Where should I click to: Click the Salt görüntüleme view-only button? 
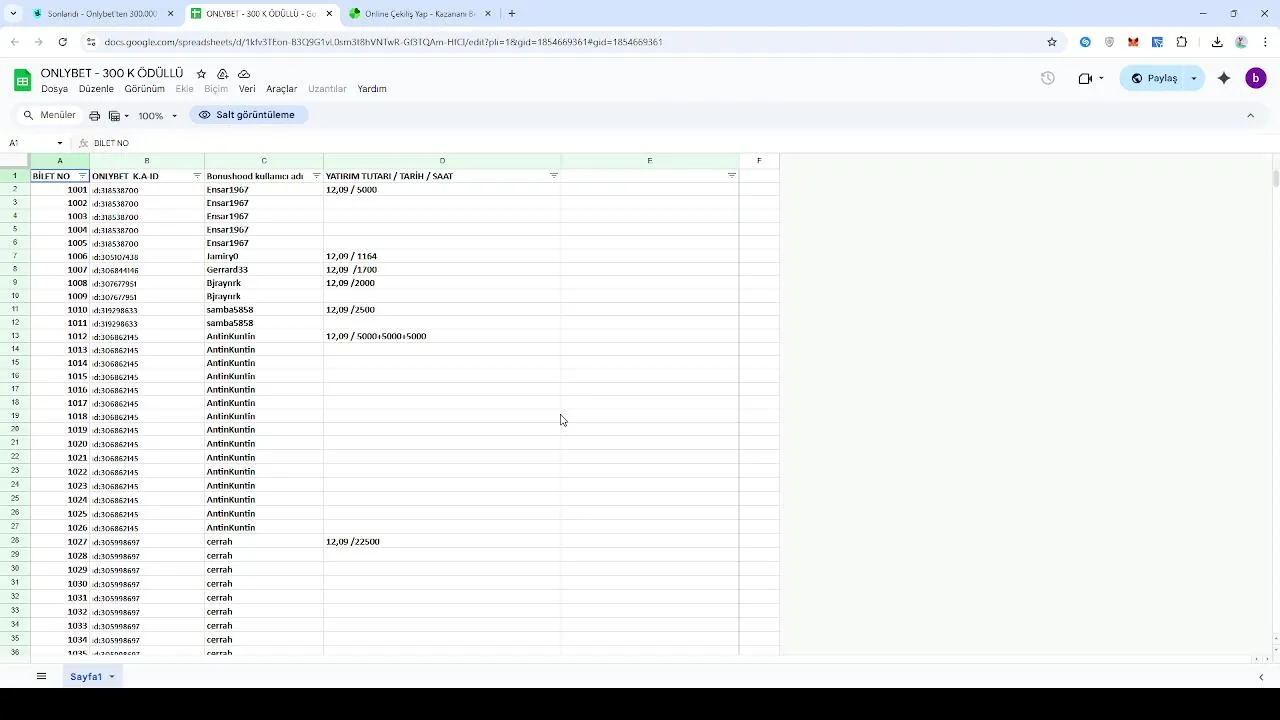[x=247, y=115]
